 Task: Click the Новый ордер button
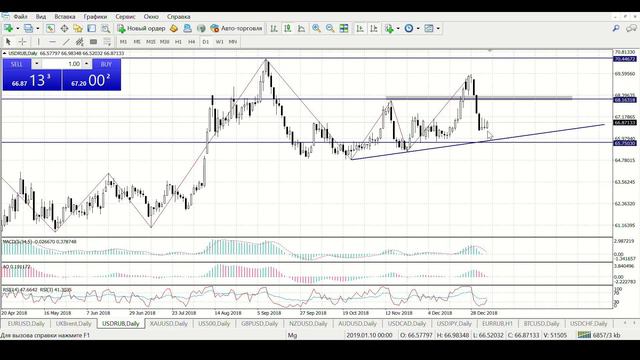[141, 28]
